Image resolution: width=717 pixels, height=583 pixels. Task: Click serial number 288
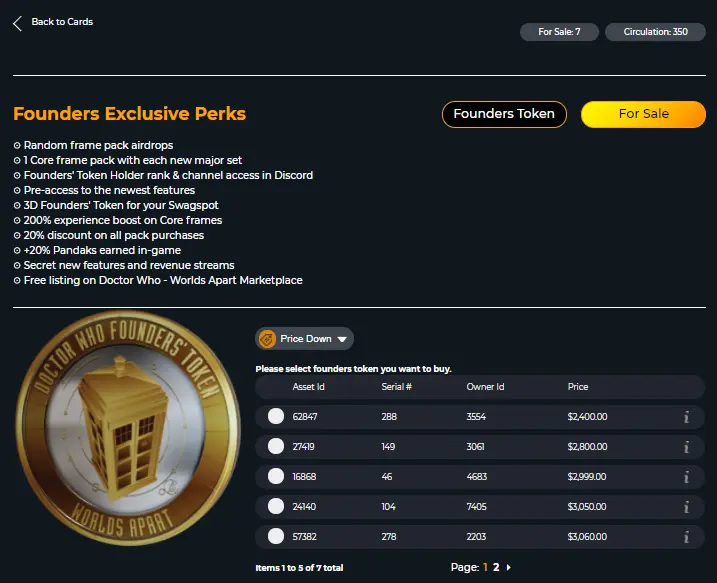pos(389,417)
